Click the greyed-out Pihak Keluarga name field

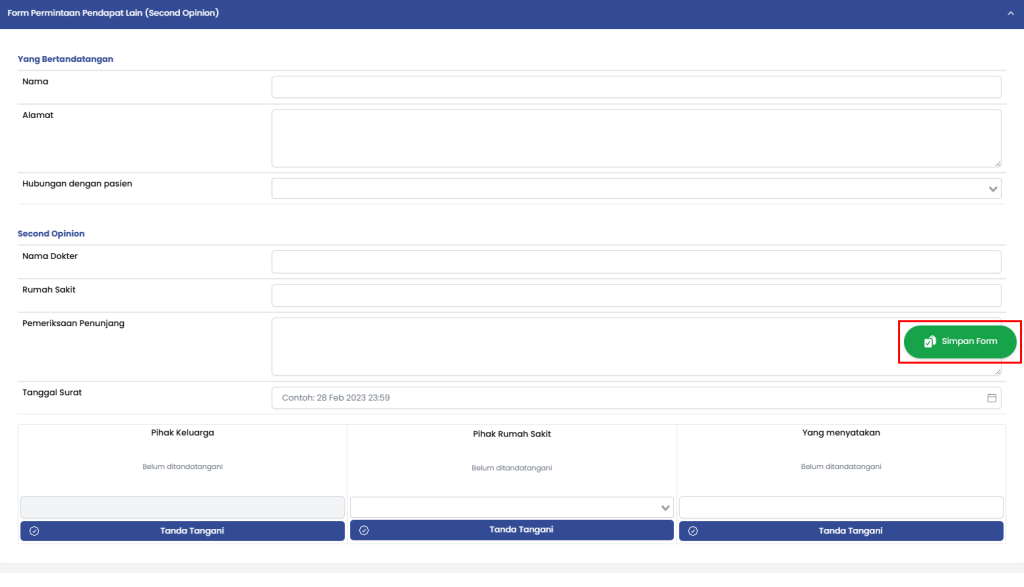click(182, 507)
